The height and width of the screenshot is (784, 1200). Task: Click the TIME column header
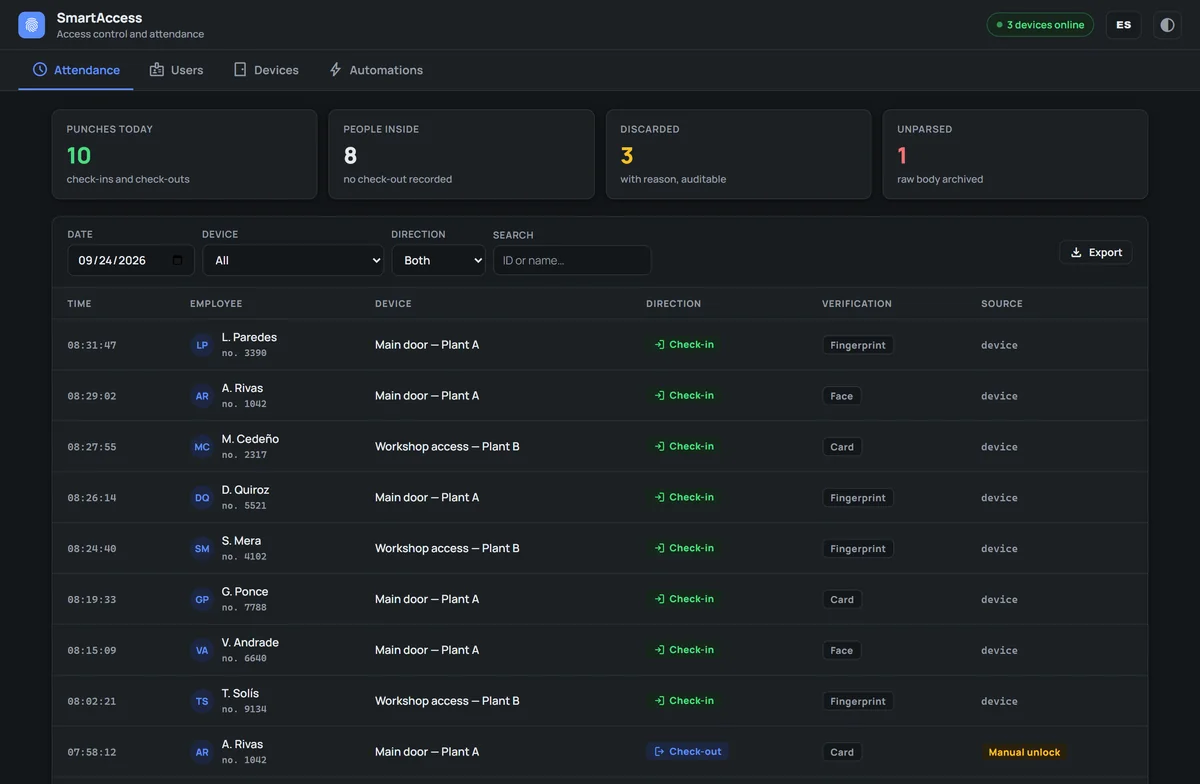click(x=80, y=304)
